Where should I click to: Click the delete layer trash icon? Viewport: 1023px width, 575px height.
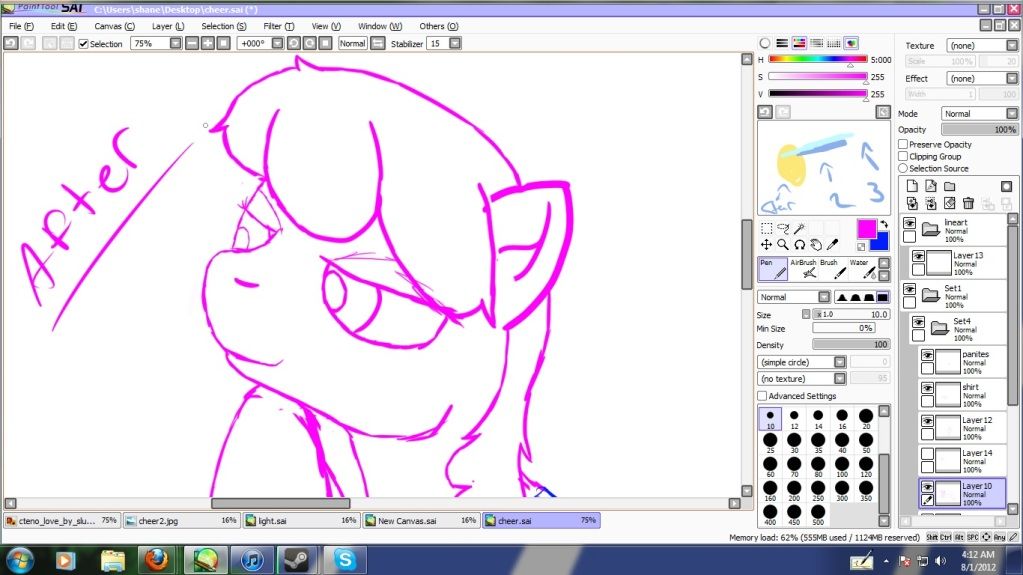[x=968, y=204]
